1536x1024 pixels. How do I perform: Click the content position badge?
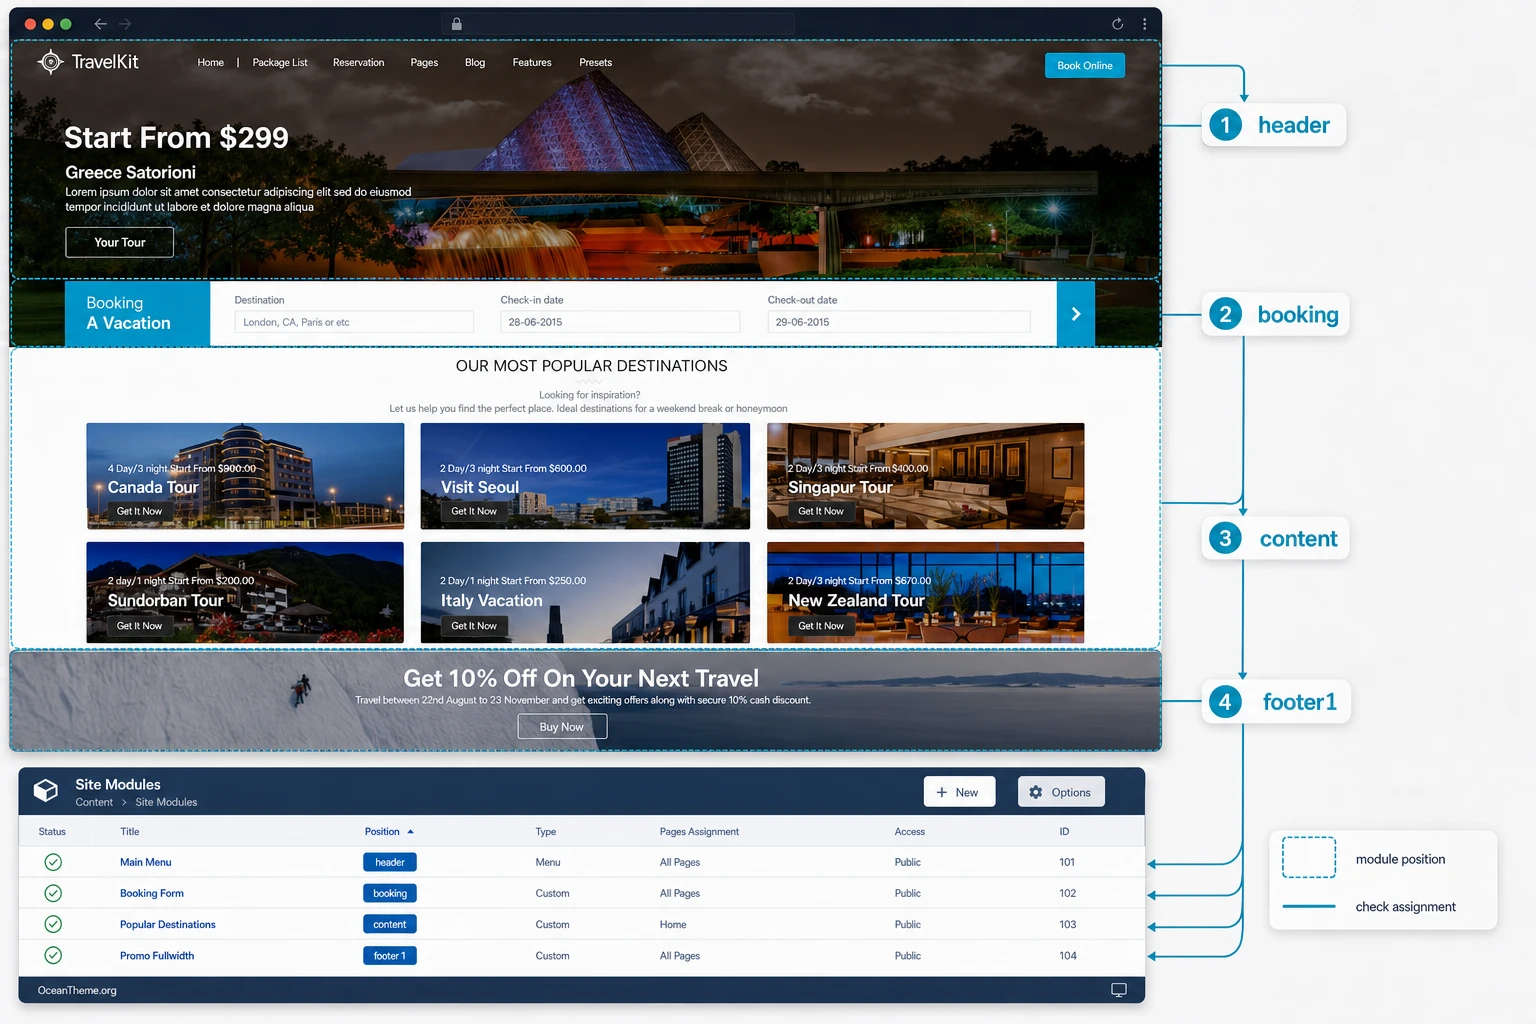coord(390,924)
